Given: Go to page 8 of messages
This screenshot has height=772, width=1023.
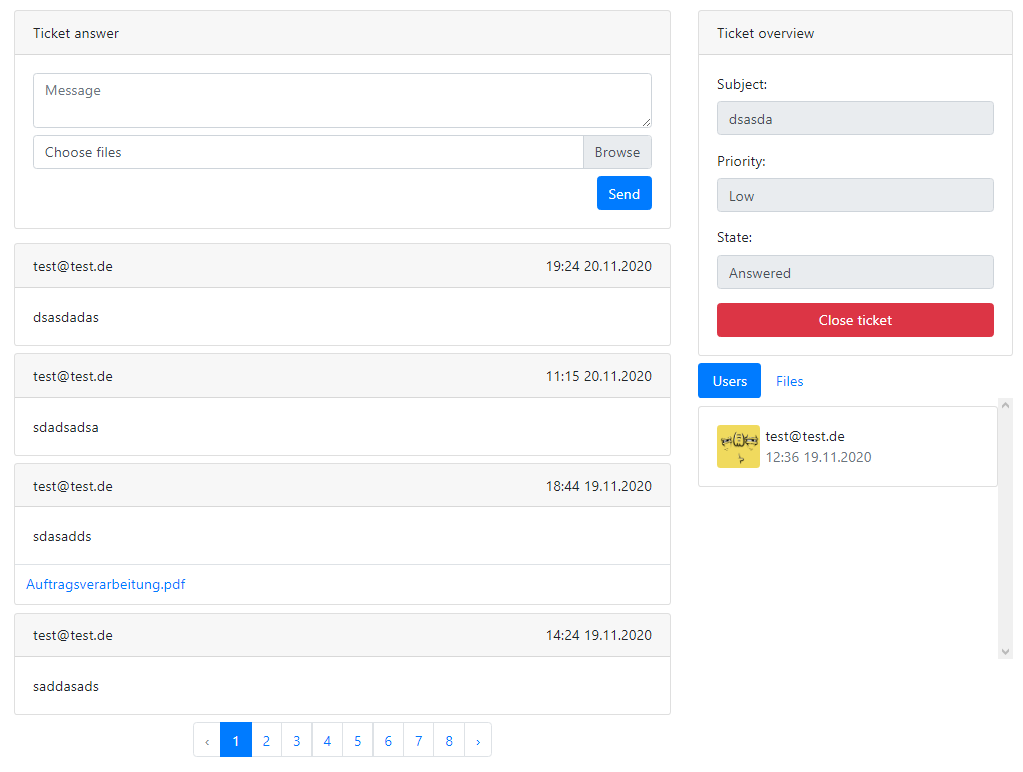Looking at the screenshot, I should (x=449, y=740).
